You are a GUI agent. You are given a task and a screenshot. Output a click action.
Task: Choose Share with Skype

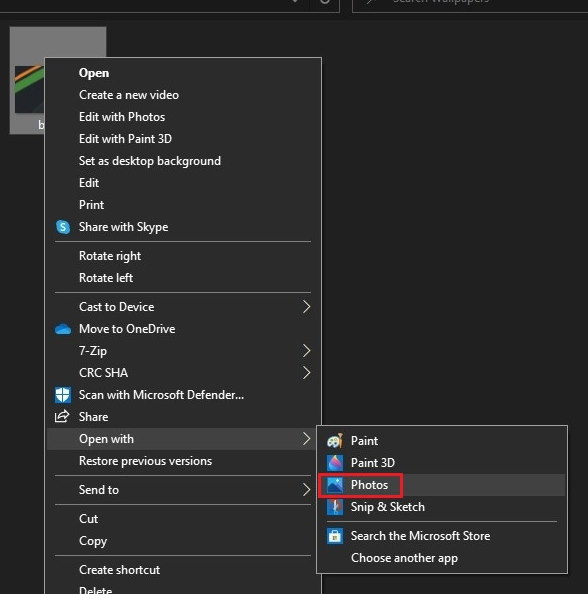[183, 227]
